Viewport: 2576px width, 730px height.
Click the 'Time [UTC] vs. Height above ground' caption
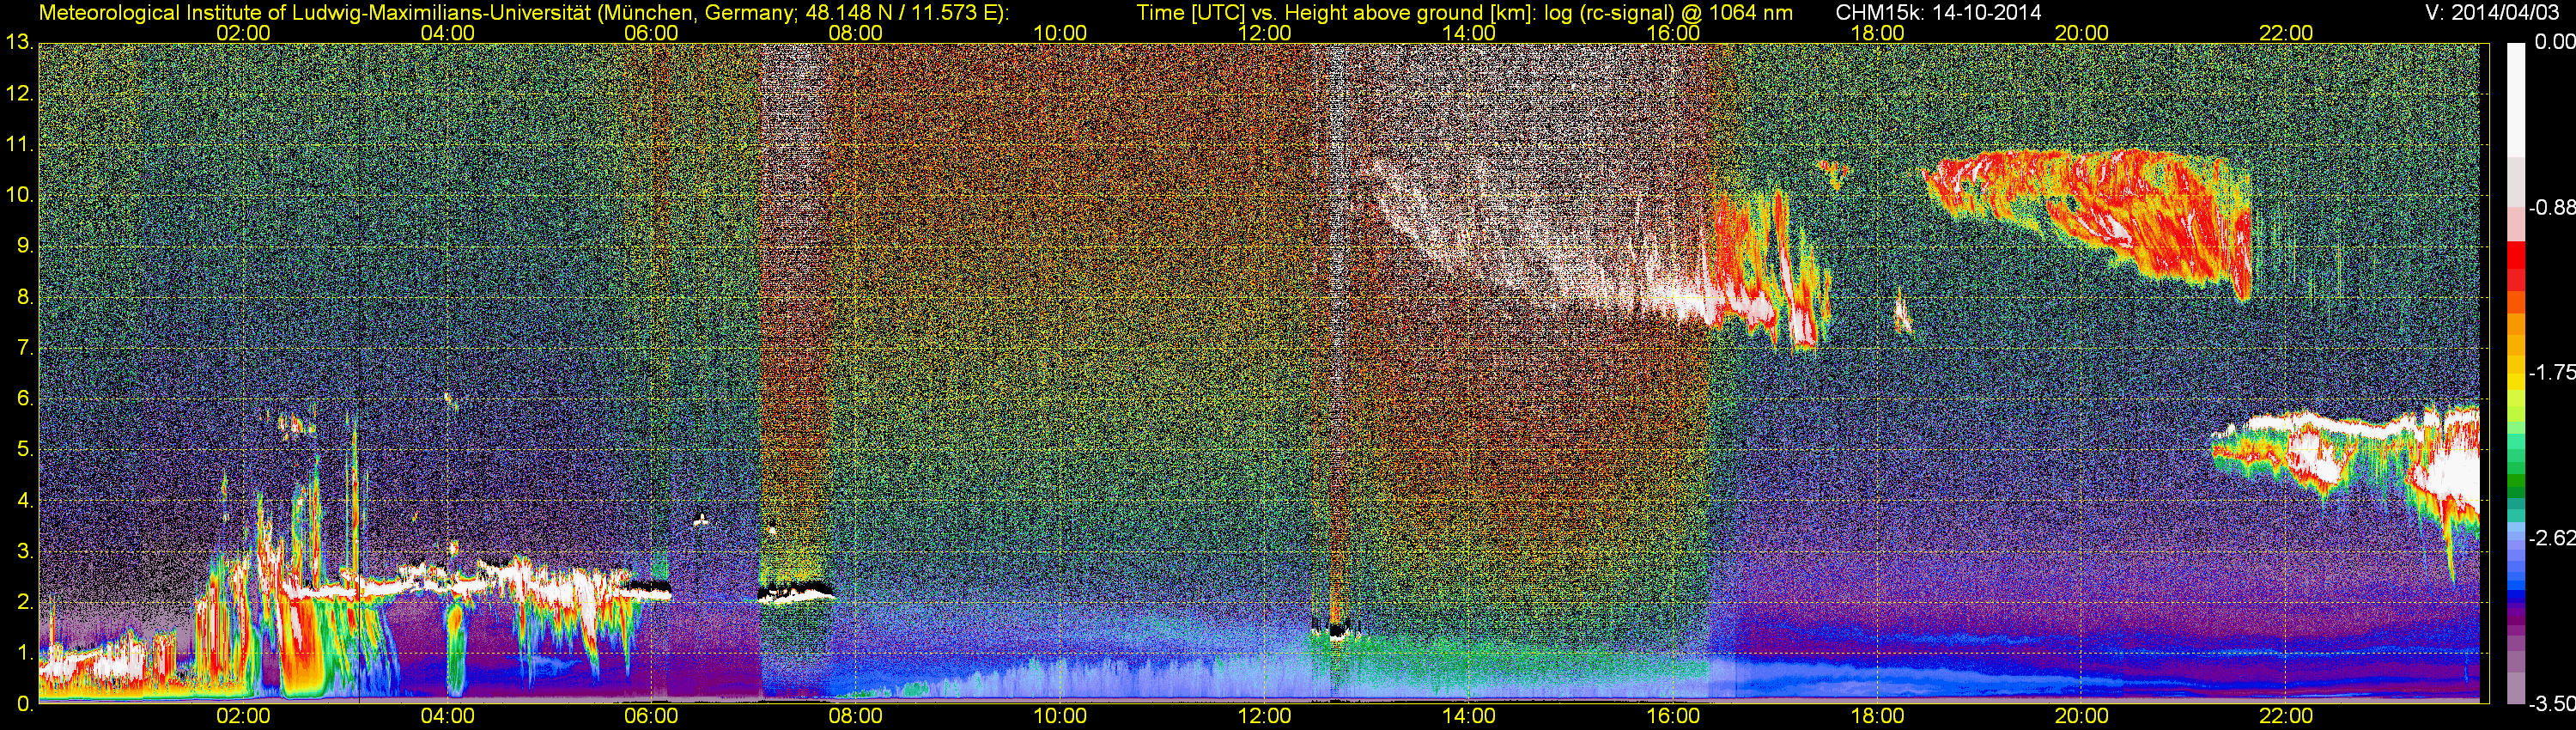(1465, 13)
